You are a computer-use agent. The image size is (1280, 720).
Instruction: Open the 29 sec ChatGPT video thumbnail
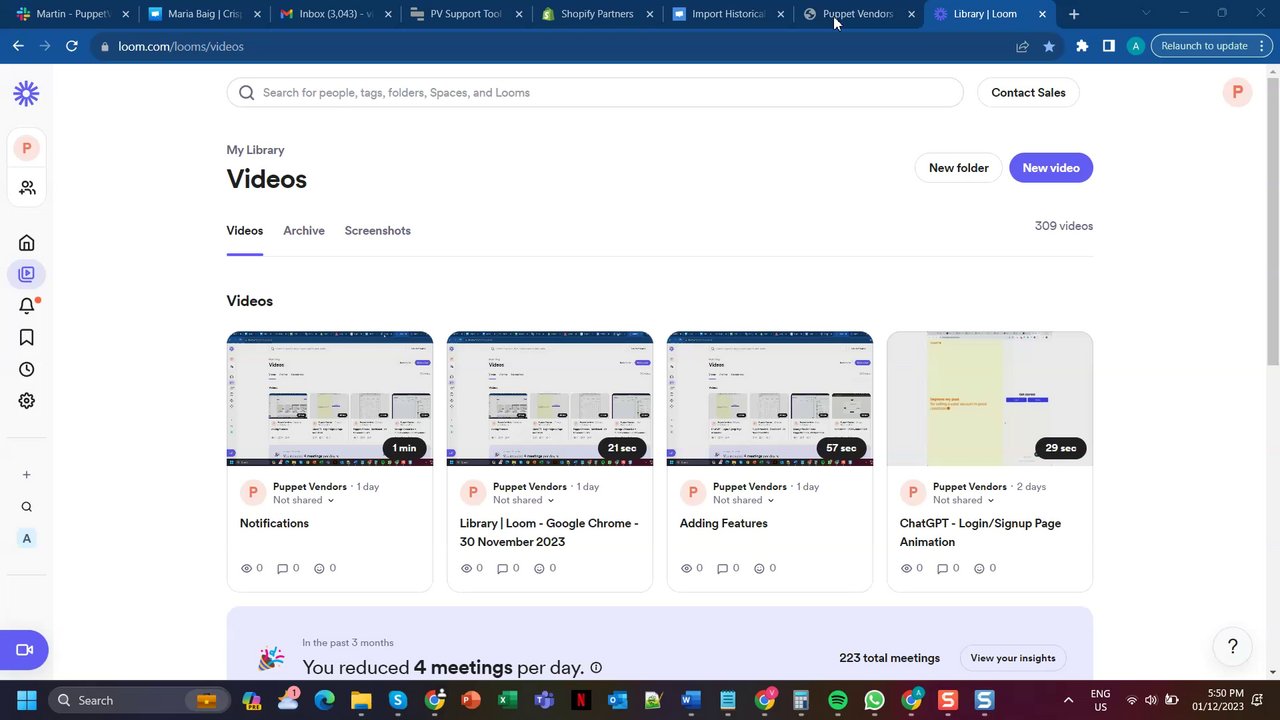[x=990, y=399]
